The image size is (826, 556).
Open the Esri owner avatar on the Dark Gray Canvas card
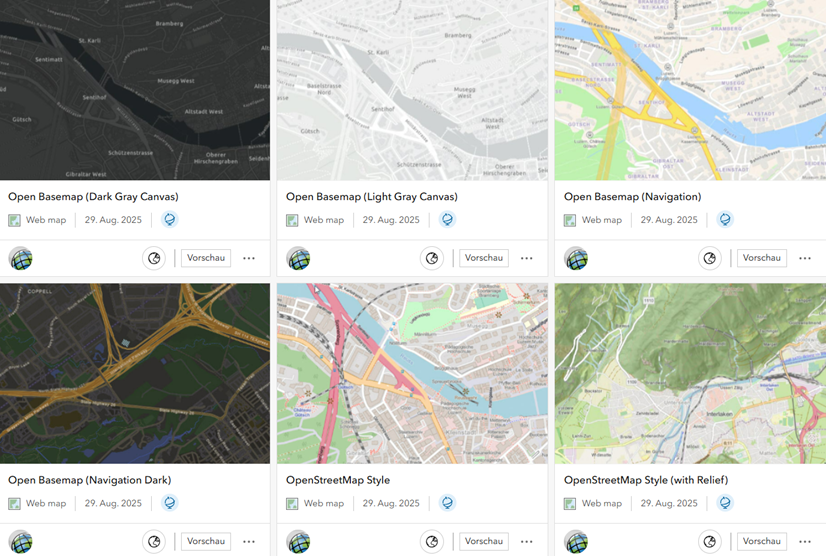21,258
